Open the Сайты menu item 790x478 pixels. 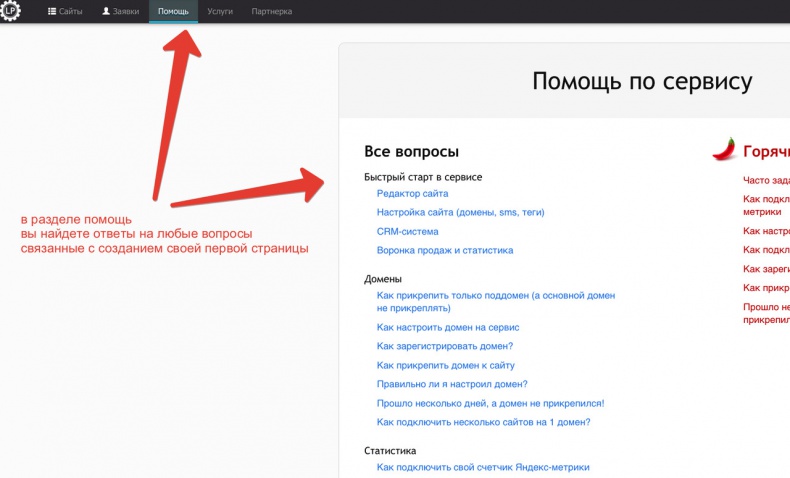(x=65, y=11)
